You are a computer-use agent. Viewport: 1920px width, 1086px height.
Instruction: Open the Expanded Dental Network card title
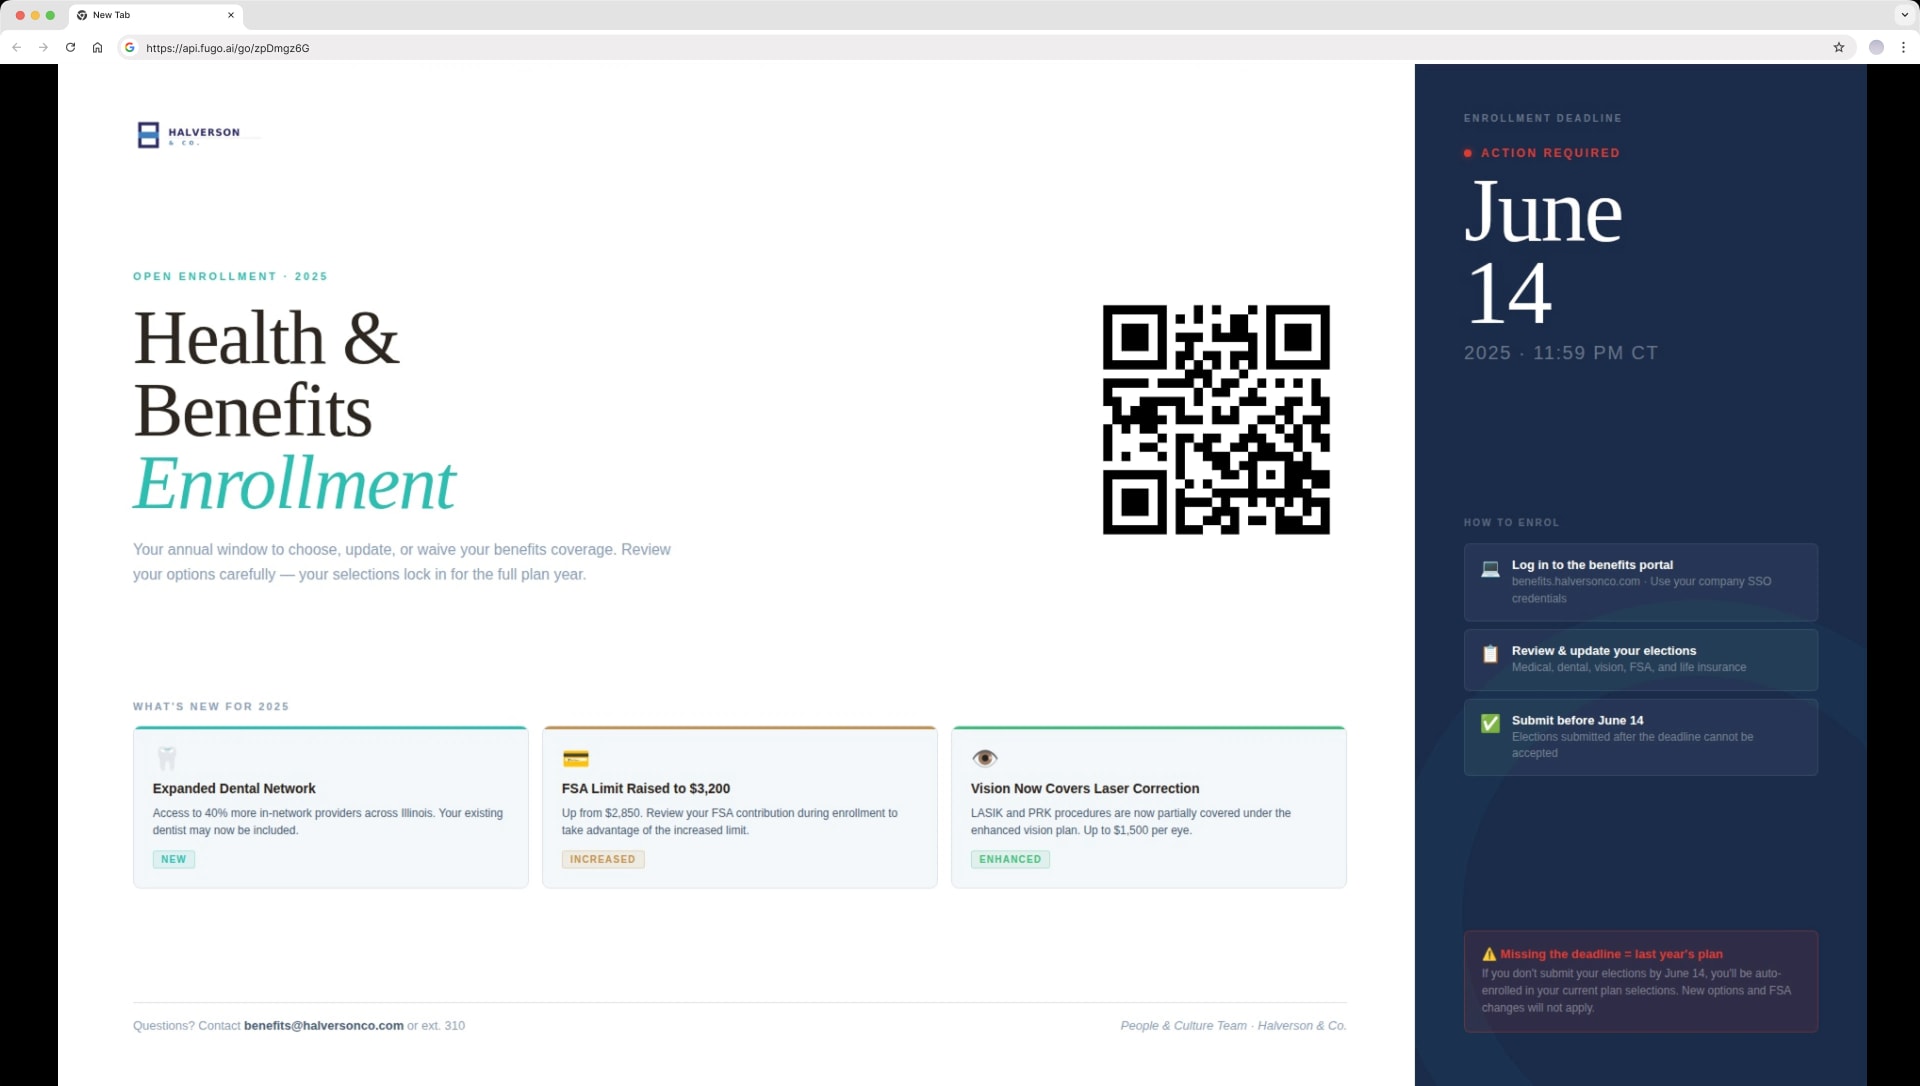tap(234, 788)
